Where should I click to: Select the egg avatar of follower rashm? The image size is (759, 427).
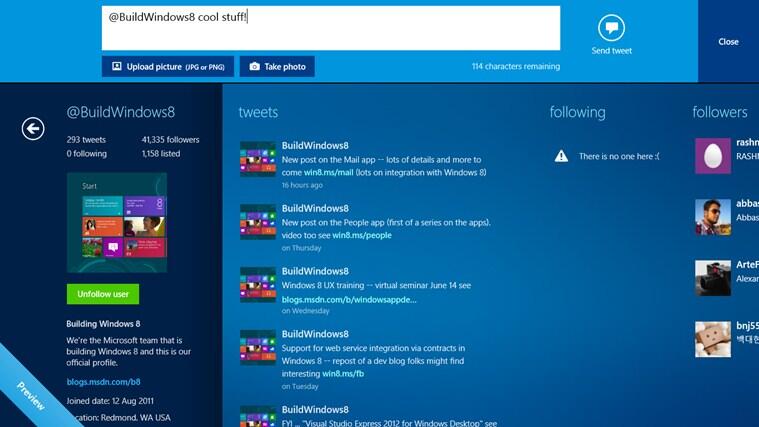[713, 156]
